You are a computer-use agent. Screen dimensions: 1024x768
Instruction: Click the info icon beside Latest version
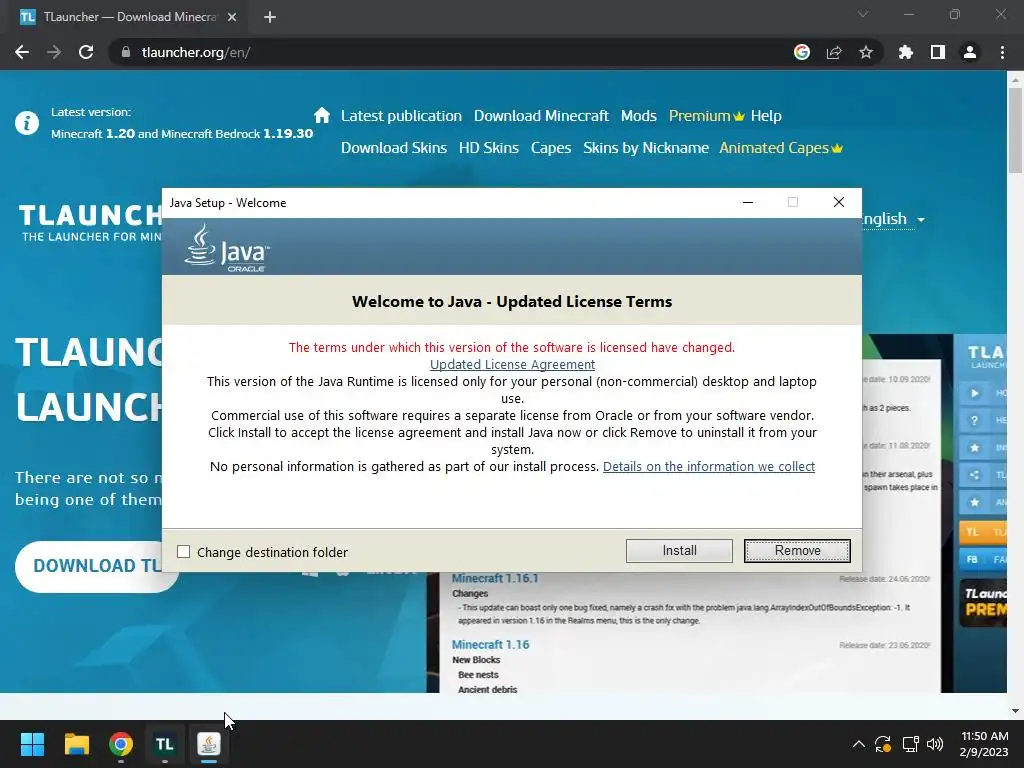27,122
